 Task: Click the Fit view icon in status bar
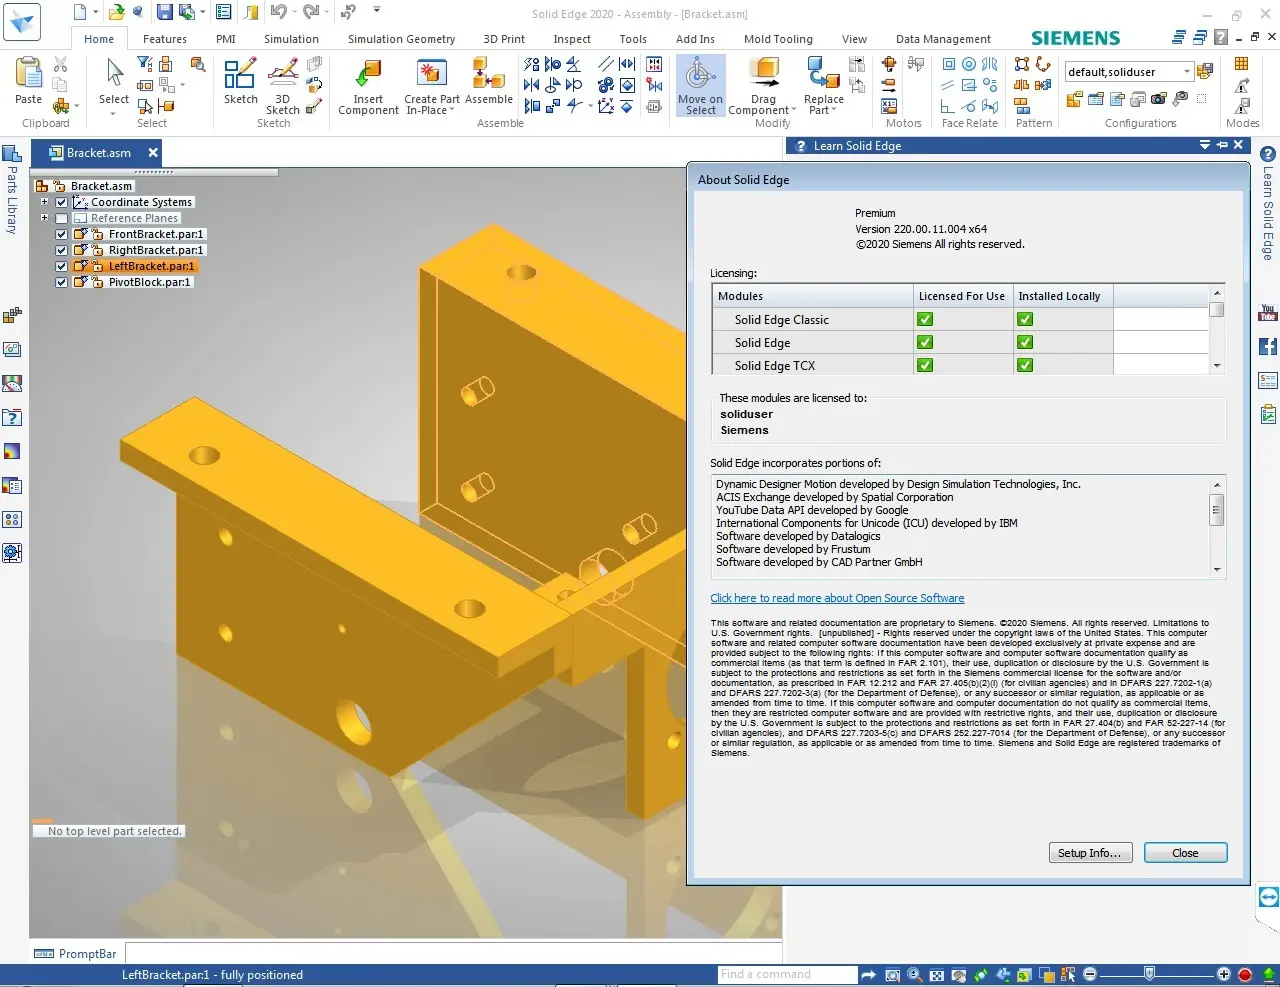(937, 975)
